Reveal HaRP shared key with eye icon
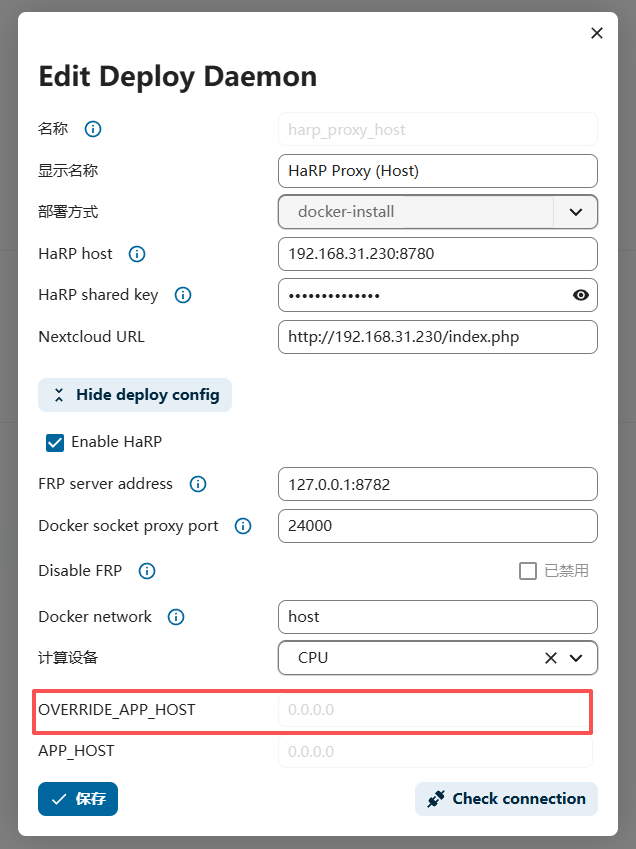This screenshot has width=636, height=849. point(580,295)
